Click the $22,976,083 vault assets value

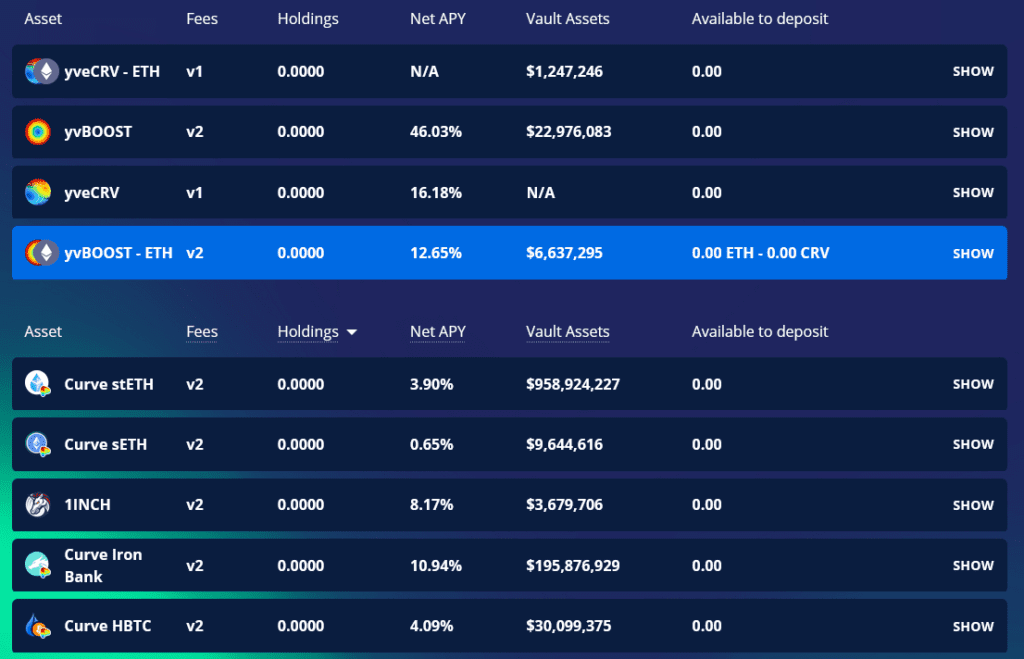(568, 132)
